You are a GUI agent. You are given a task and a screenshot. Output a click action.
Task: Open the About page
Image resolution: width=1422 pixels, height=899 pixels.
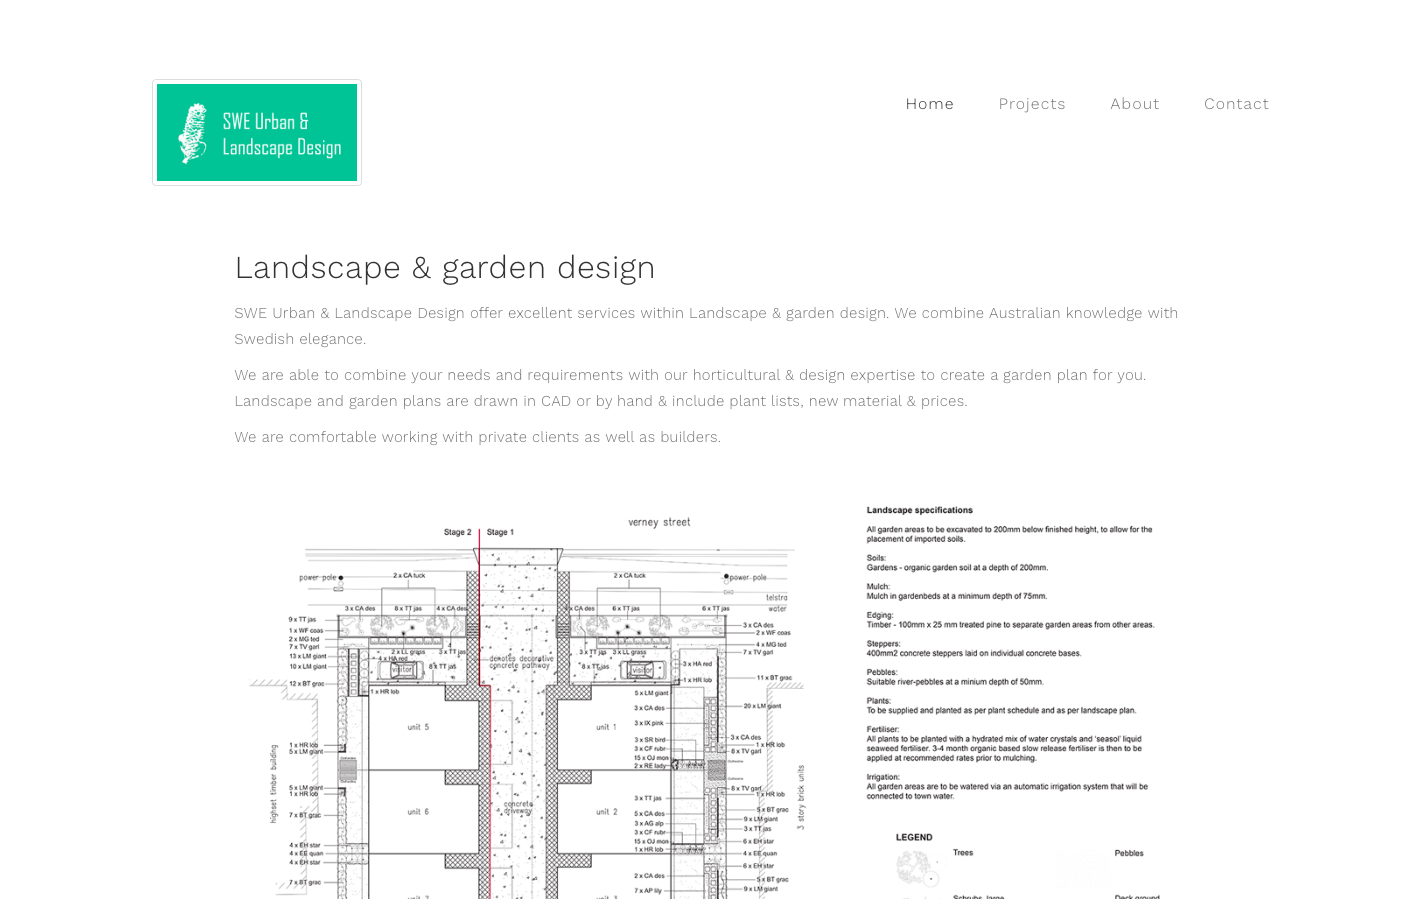pos(1134,104)
